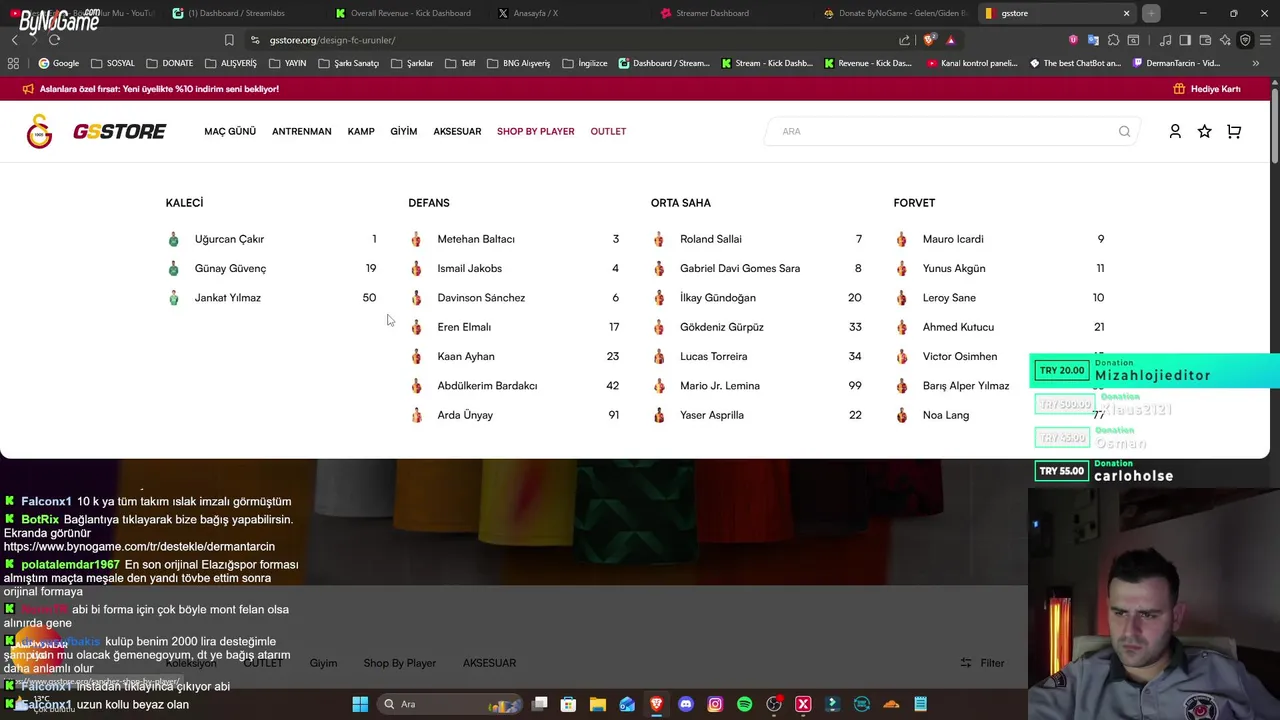Screen dimensions: 1280x720
Task: Click the share icon in address bar
Action: coord(904,40)
